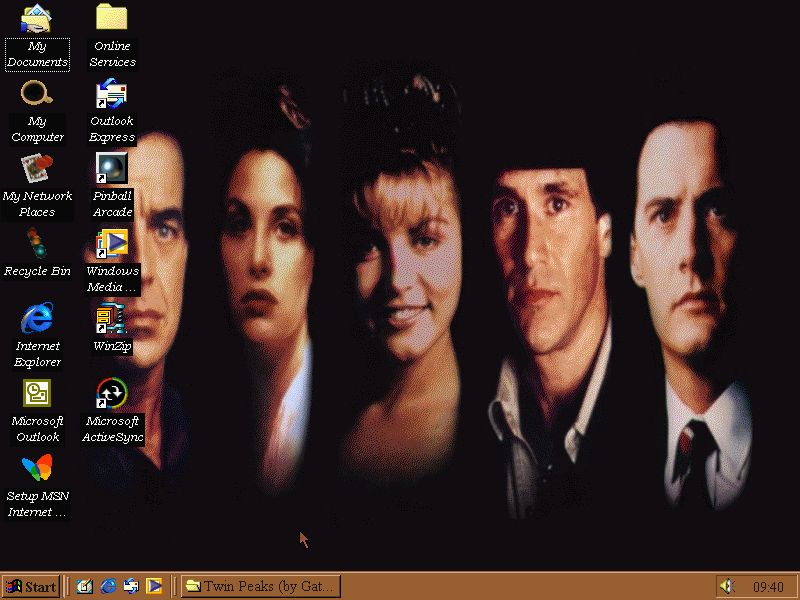The image size is (800, 600).
Task: Select the Online Services folder
Action: click(x=112, y=19)
